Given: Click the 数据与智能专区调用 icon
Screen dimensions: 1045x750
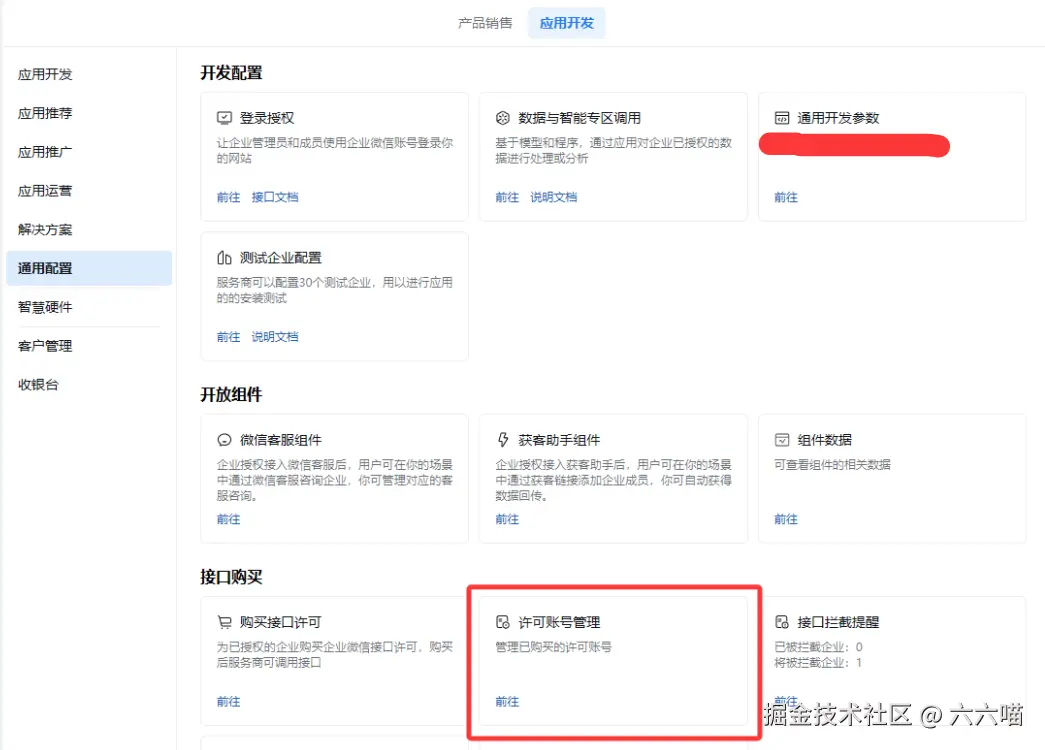Looking at the screenshot, I should [x=503, y=118].
